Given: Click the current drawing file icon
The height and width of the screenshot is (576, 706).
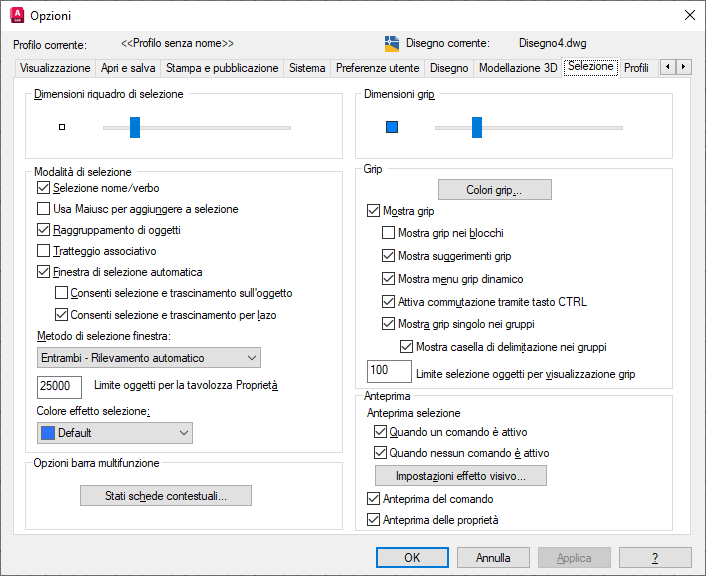Looking at the screenshot, I should point(392,44).
